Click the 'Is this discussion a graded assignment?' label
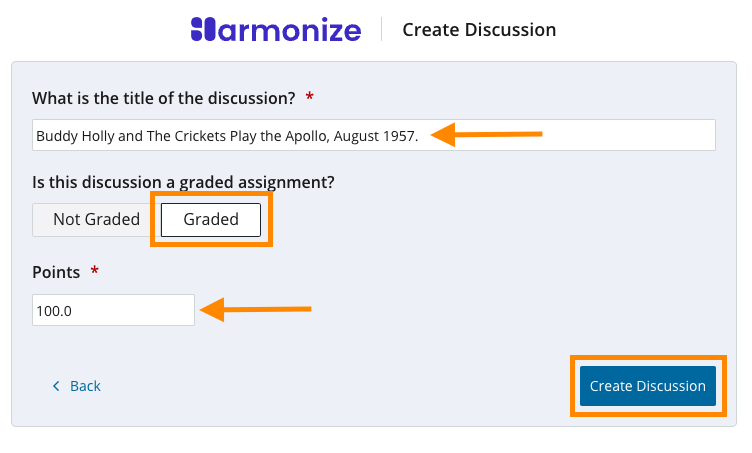This screenshot has height=453, width=752. point(183,183)
